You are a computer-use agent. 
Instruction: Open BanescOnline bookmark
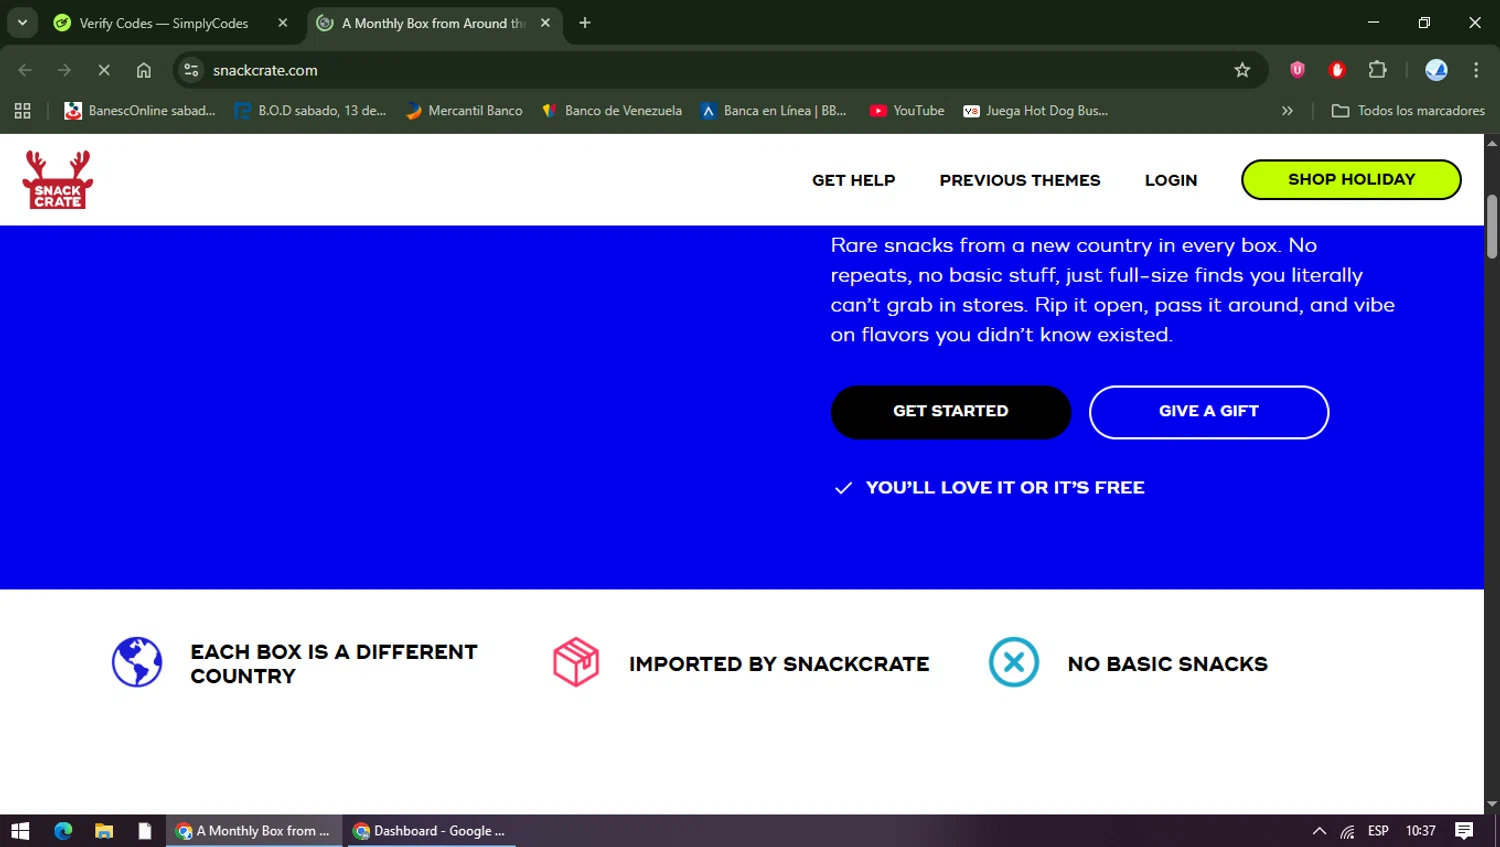tap(140, 111)
